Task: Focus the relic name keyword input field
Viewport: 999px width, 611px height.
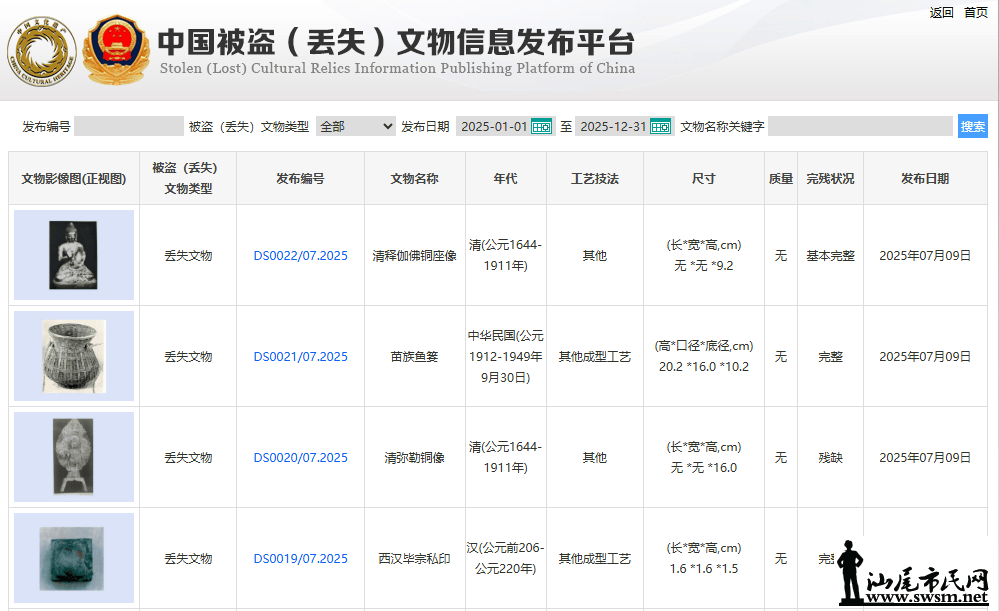Action: pyautogui.click(x=859, y=126)
